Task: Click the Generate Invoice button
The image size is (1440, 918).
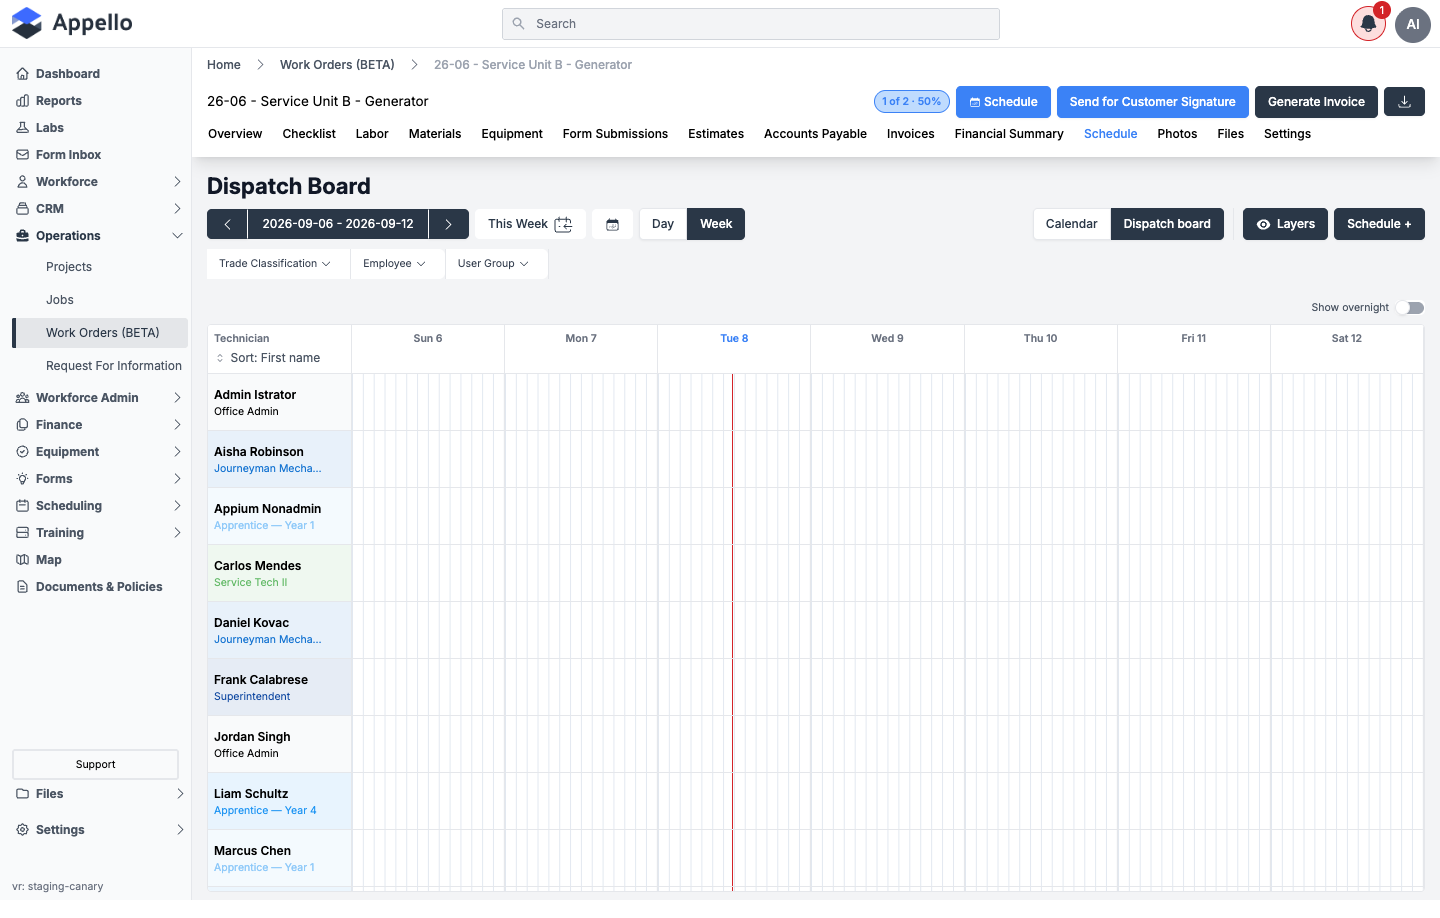Action: 1316,102
